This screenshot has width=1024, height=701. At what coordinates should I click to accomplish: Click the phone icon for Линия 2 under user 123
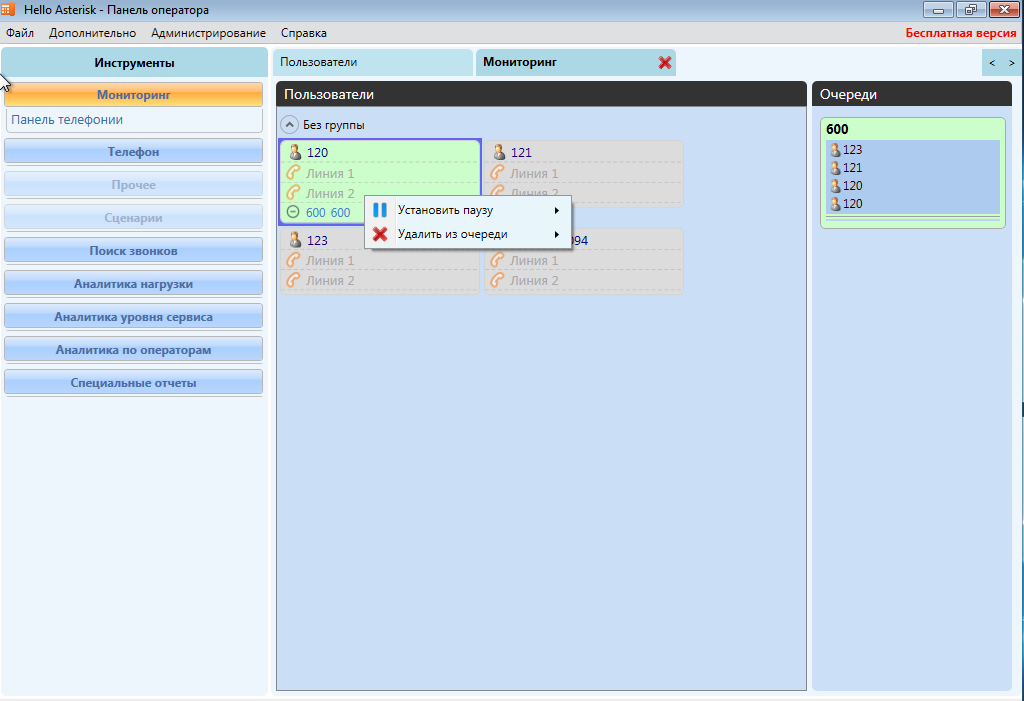coord(294,280)
